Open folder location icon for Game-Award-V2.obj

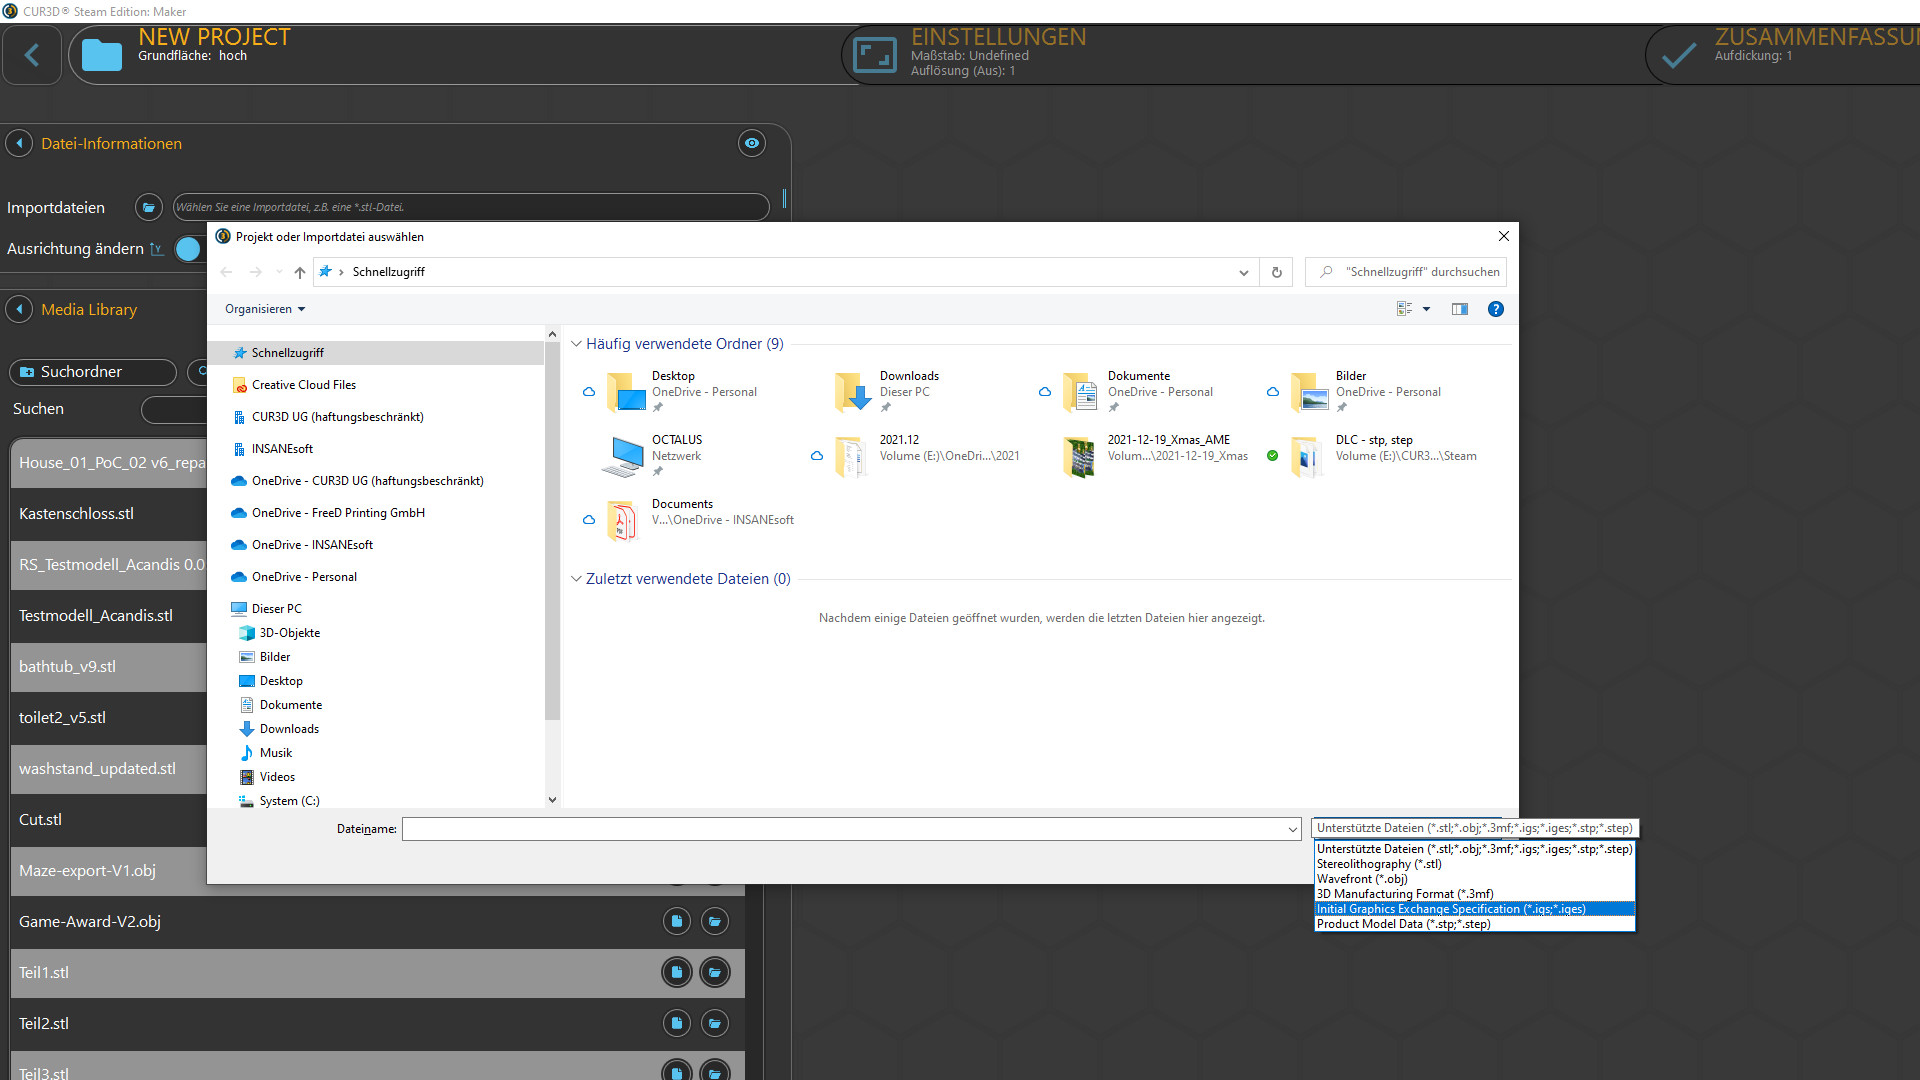point(715,921)
